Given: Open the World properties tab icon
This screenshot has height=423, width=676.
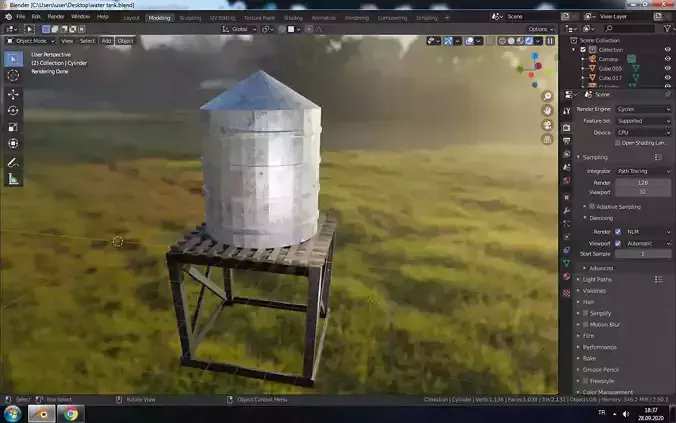Looking at the screenshot, I should coord(566,181).
